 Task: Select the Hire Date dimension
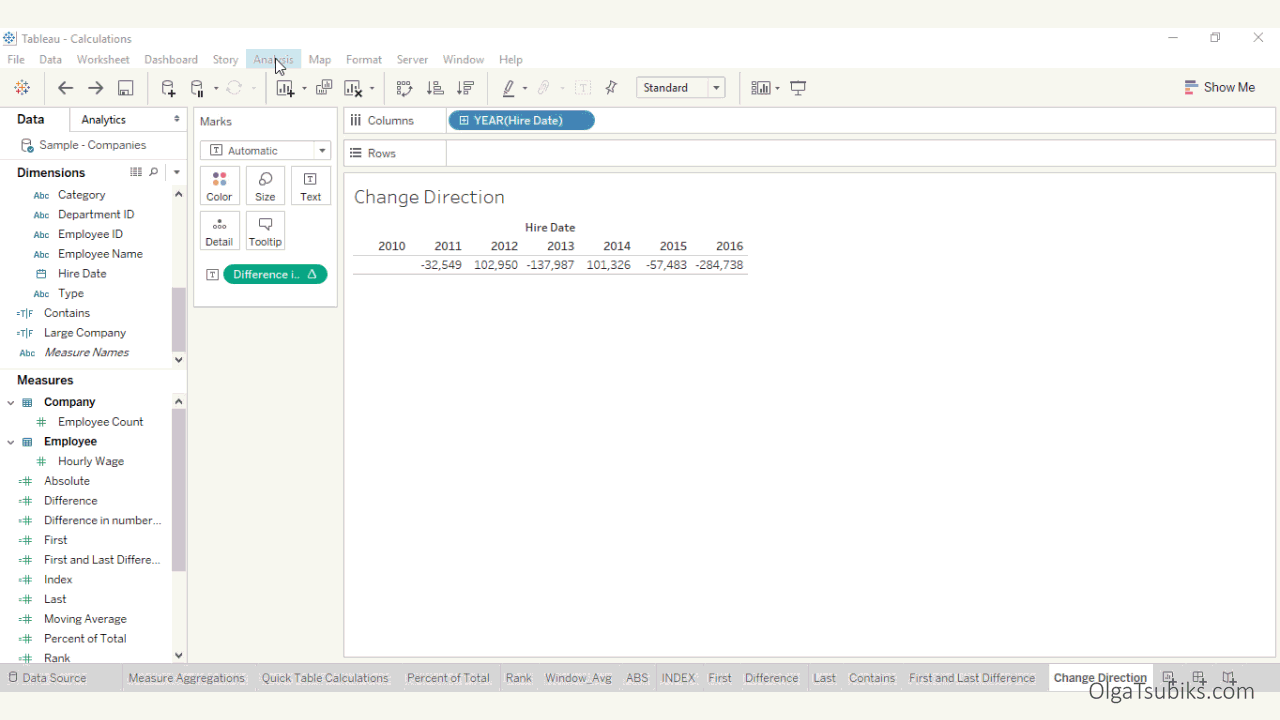[x=82, y=274]
